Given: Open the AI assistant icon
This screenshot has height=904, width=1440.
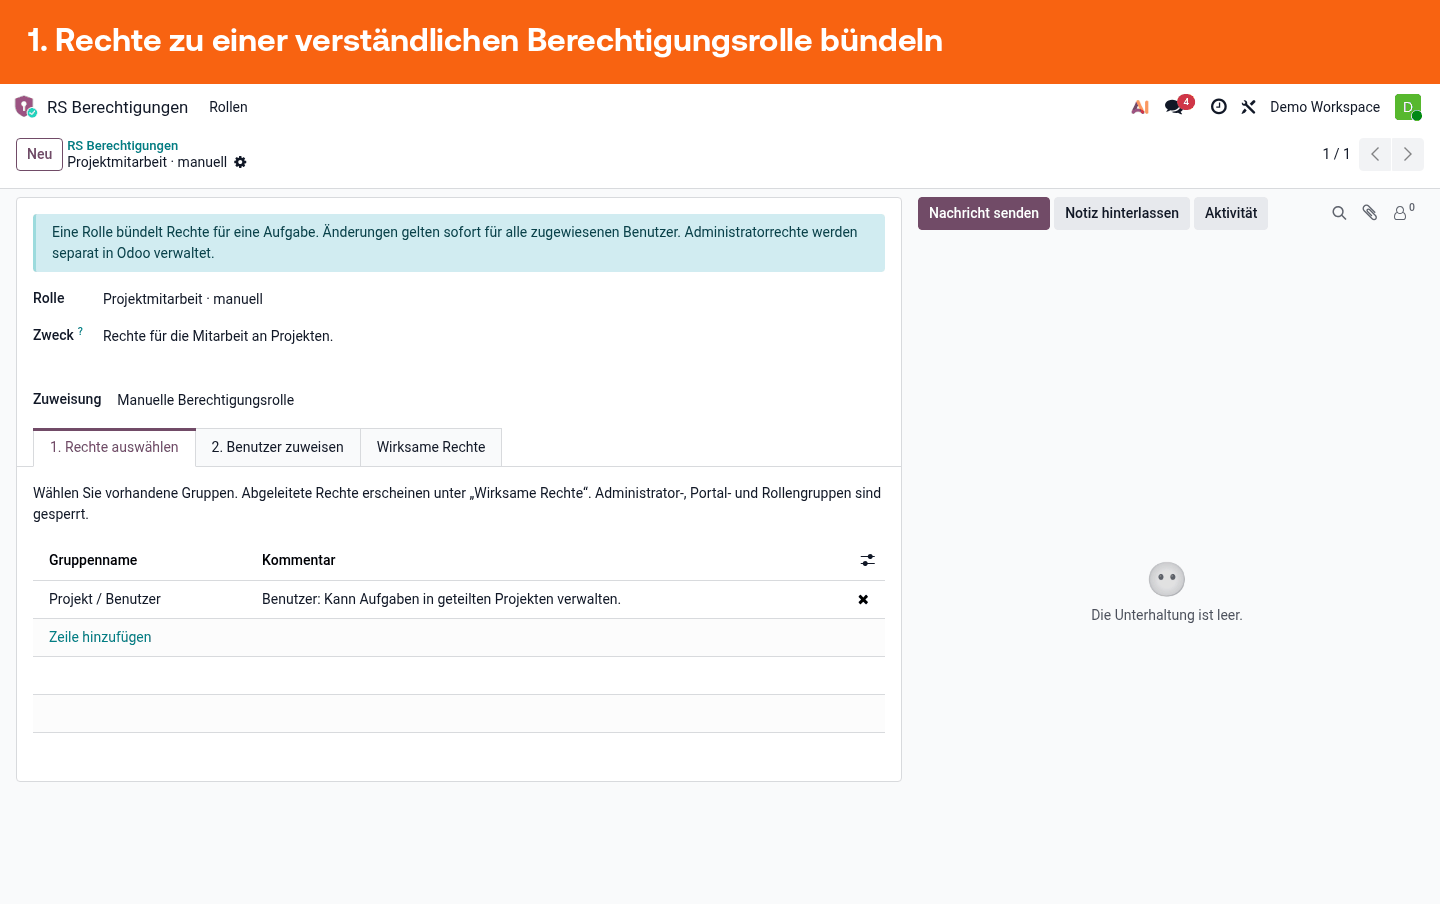Looking at the screenshot, I should [1140, 107].
